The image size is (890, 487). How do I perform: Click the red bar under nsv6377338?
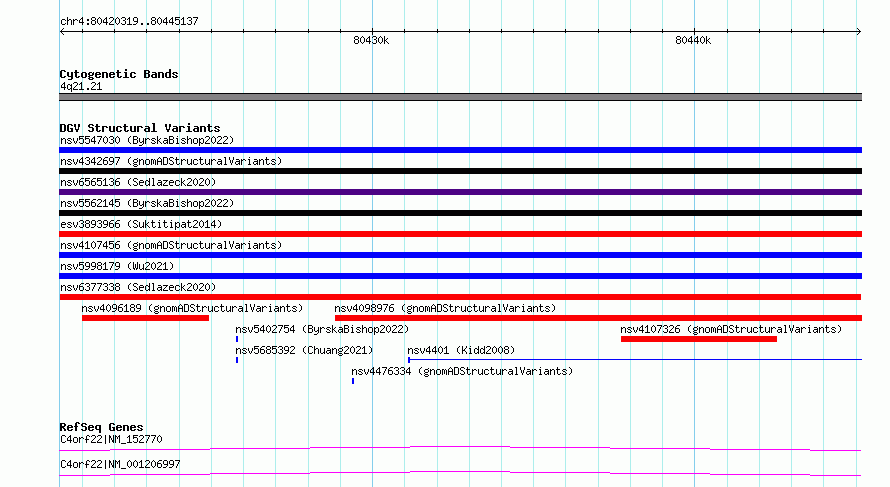(460, 297)
